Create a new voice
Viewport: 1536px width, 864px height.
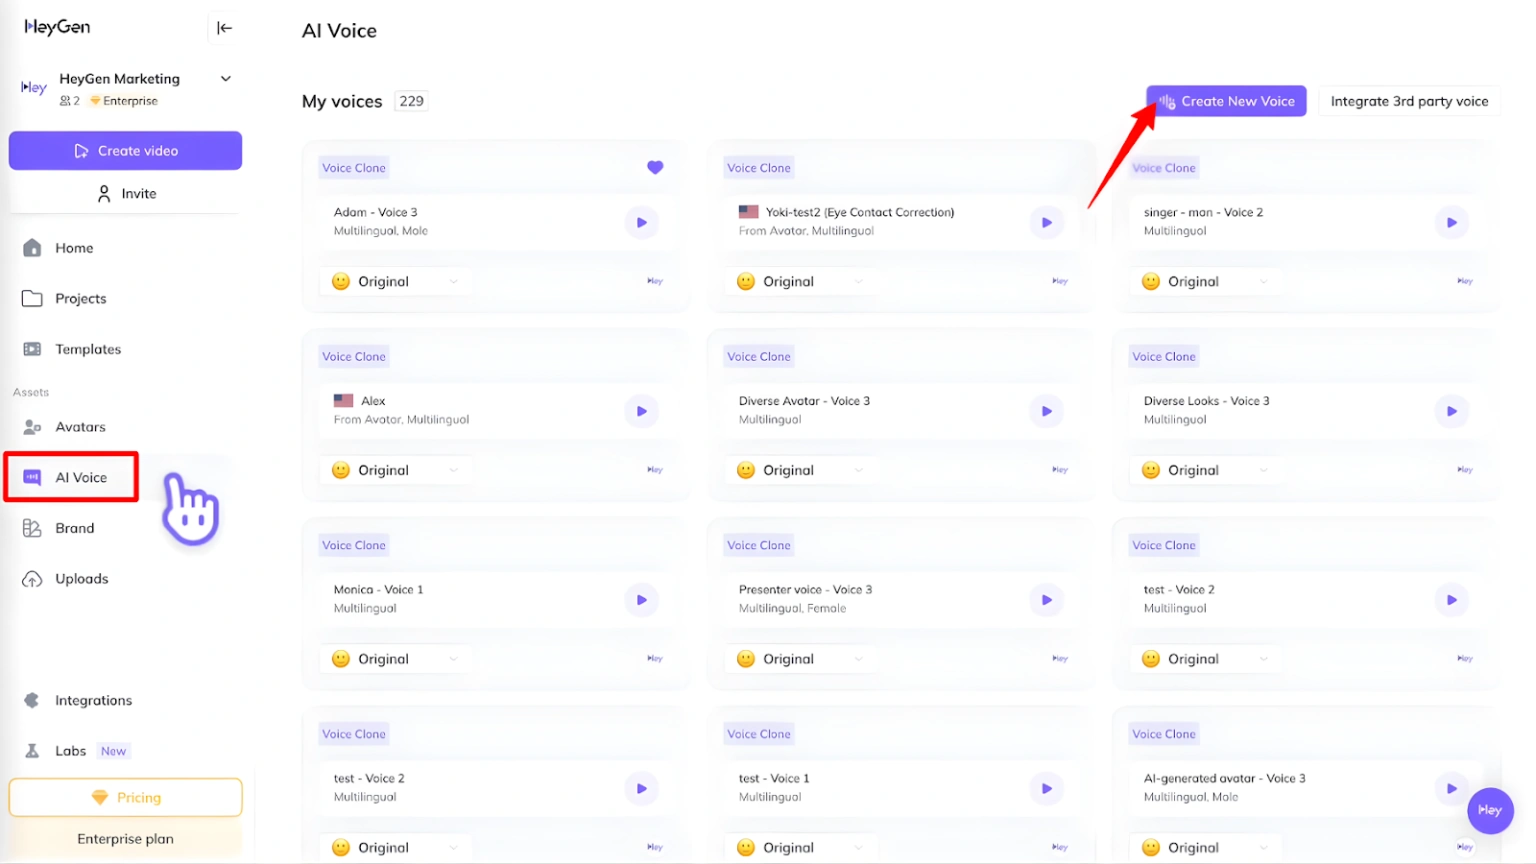coord(1225,101)
